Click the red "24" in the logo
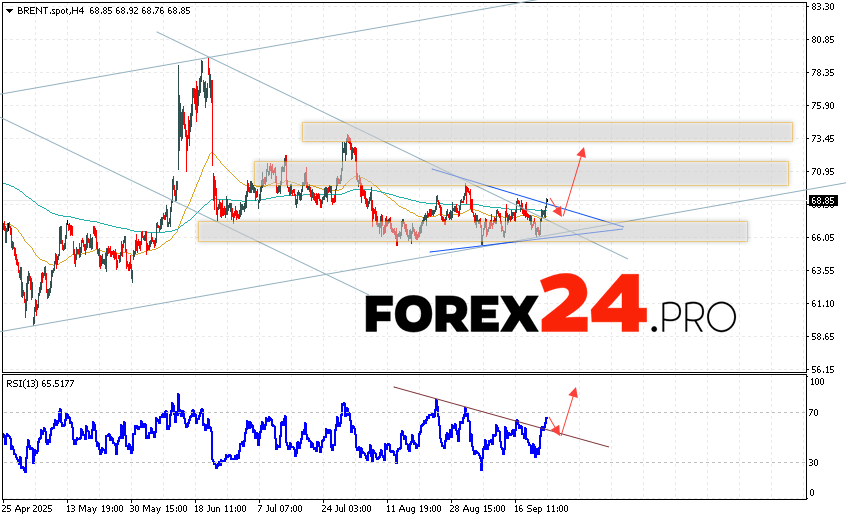Image resolution: width=846 pixels, height=520 pixels. [592, 303]
